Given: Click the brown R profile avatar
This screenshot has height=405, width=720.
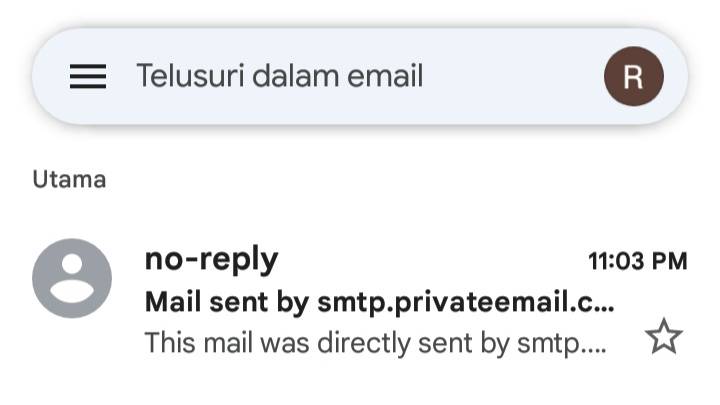Looking at the screenshot, I should (x=633, y=76).
